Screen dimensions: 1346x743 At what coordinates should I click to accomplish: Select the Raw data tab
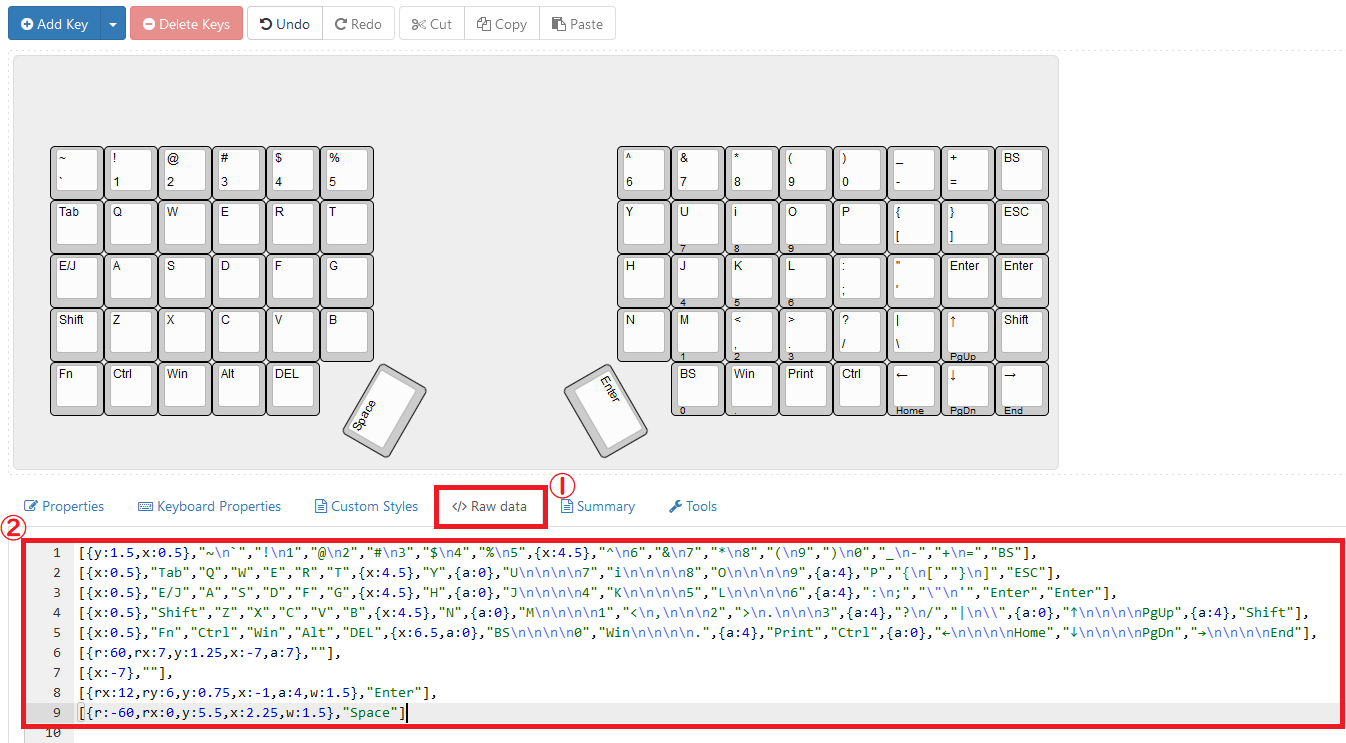[x=489, y=507]
